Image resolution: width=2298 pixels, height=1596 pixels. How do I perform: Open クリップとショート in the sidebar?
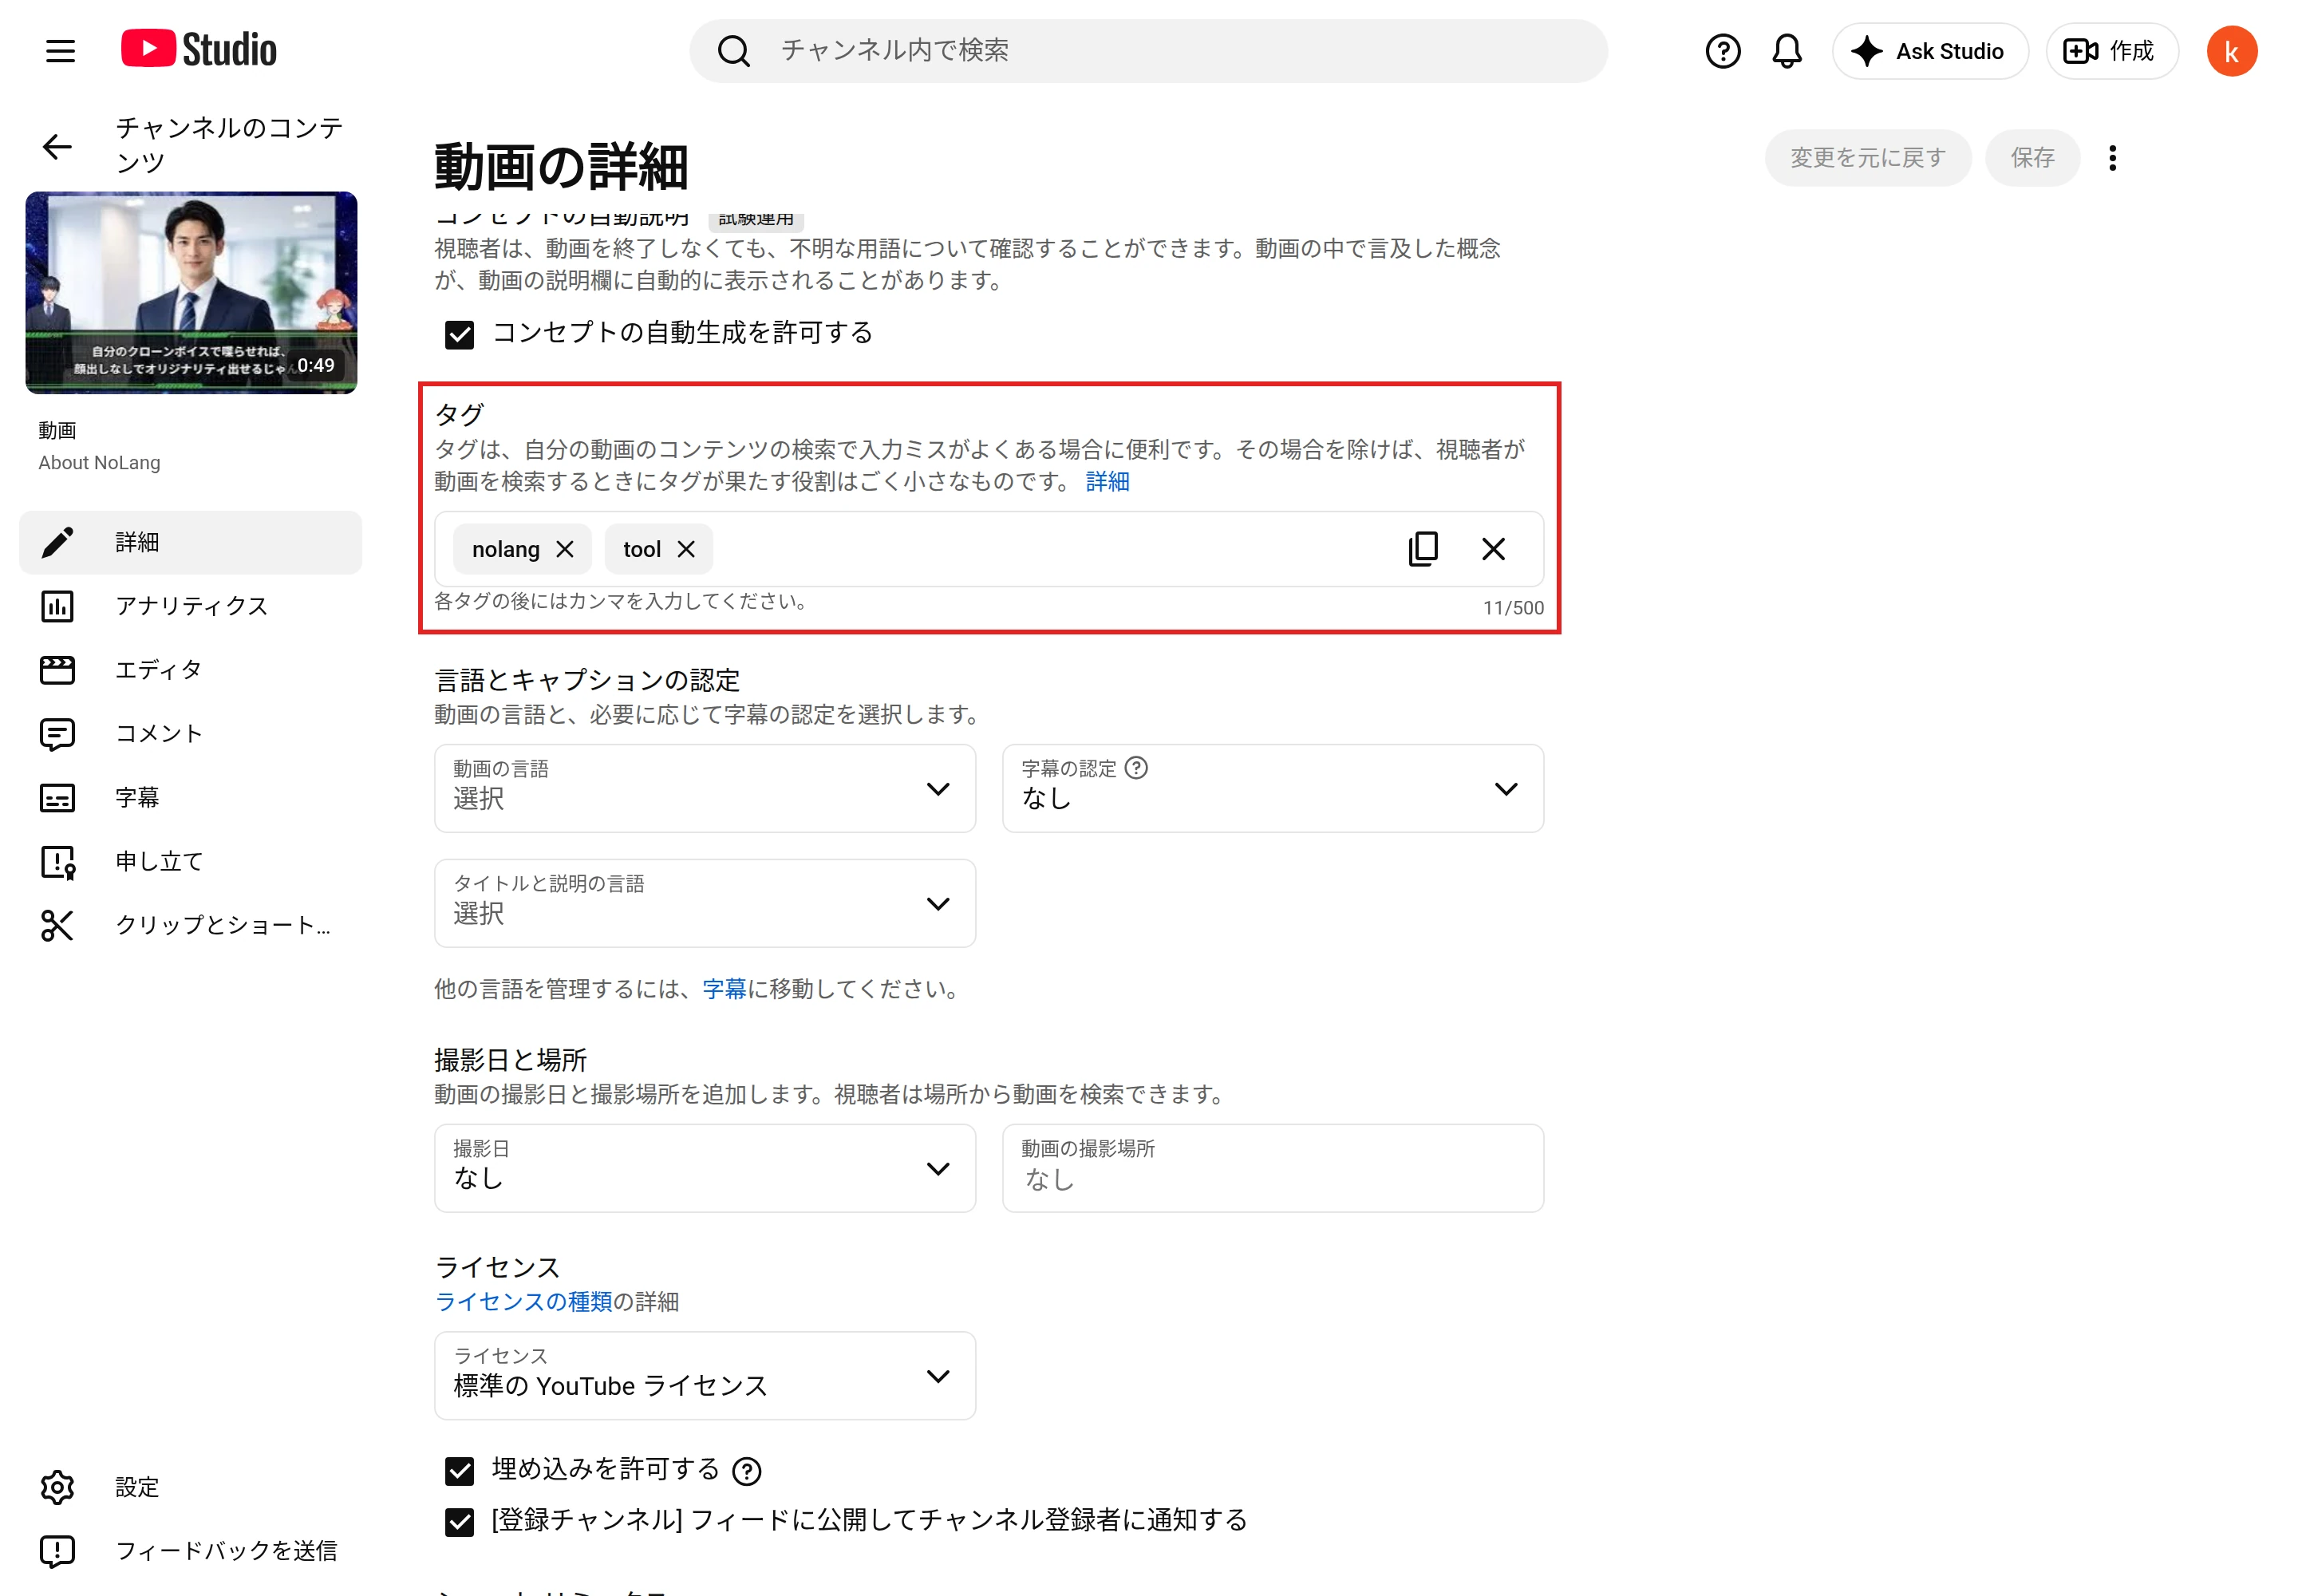[190, 925]
